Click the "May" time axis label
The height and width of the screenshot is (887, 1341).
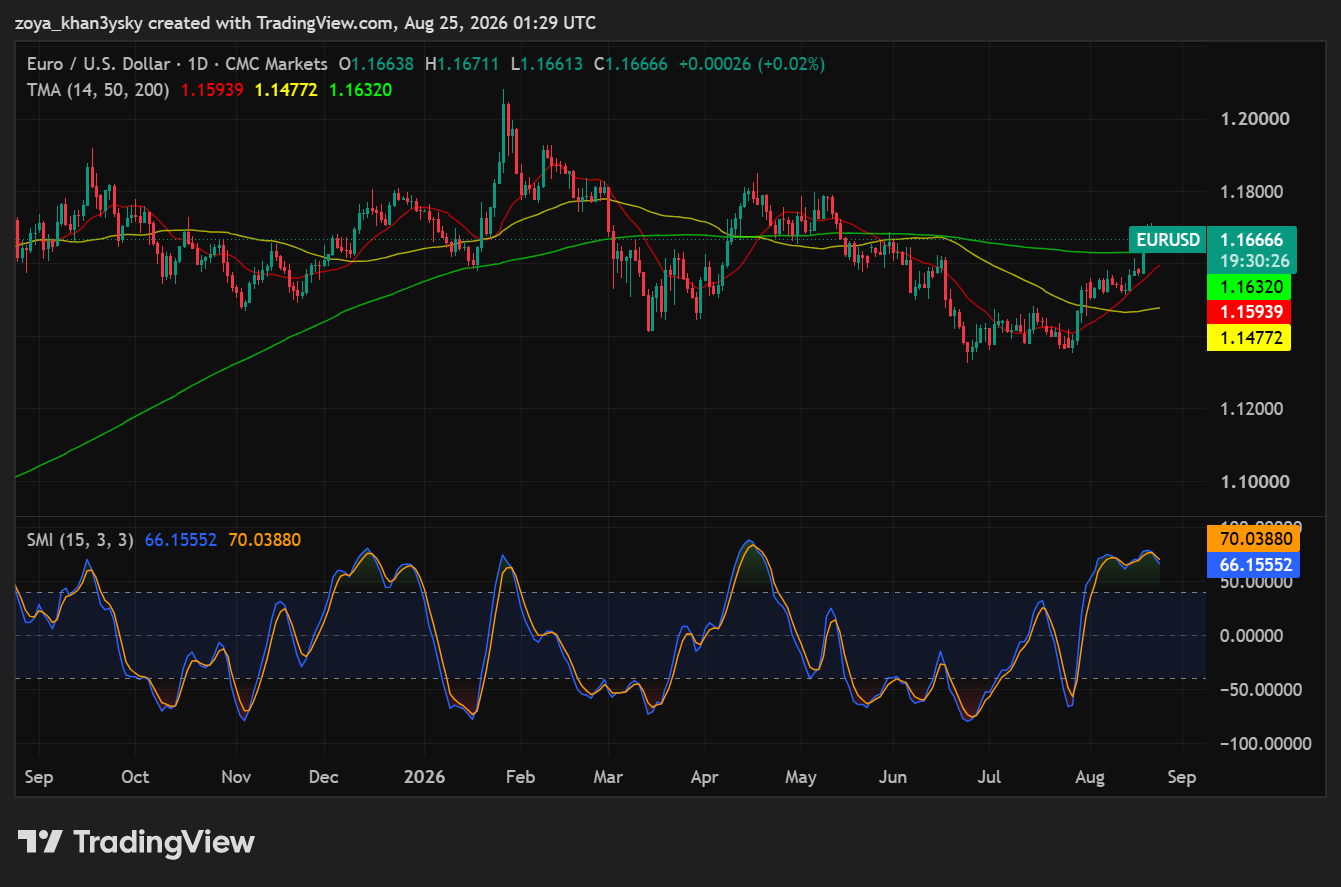pos(801,777)
